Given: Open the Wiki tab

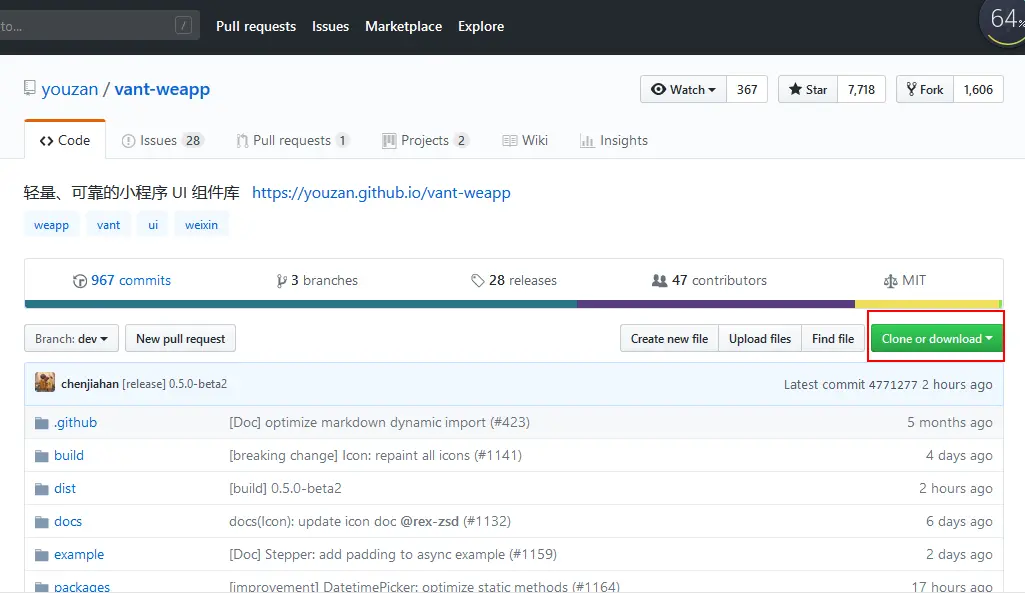Looking at the screenshot, I should 525,141.
